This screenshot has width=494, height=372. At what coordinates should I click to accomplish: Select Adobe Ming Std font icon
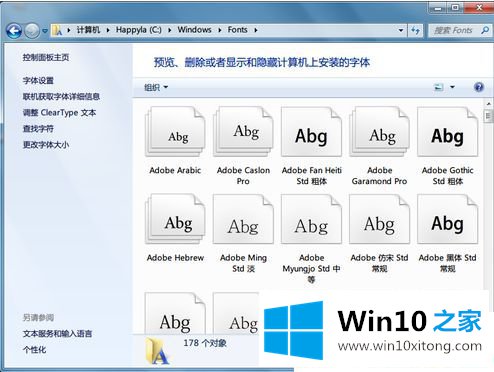click(243, 219)
